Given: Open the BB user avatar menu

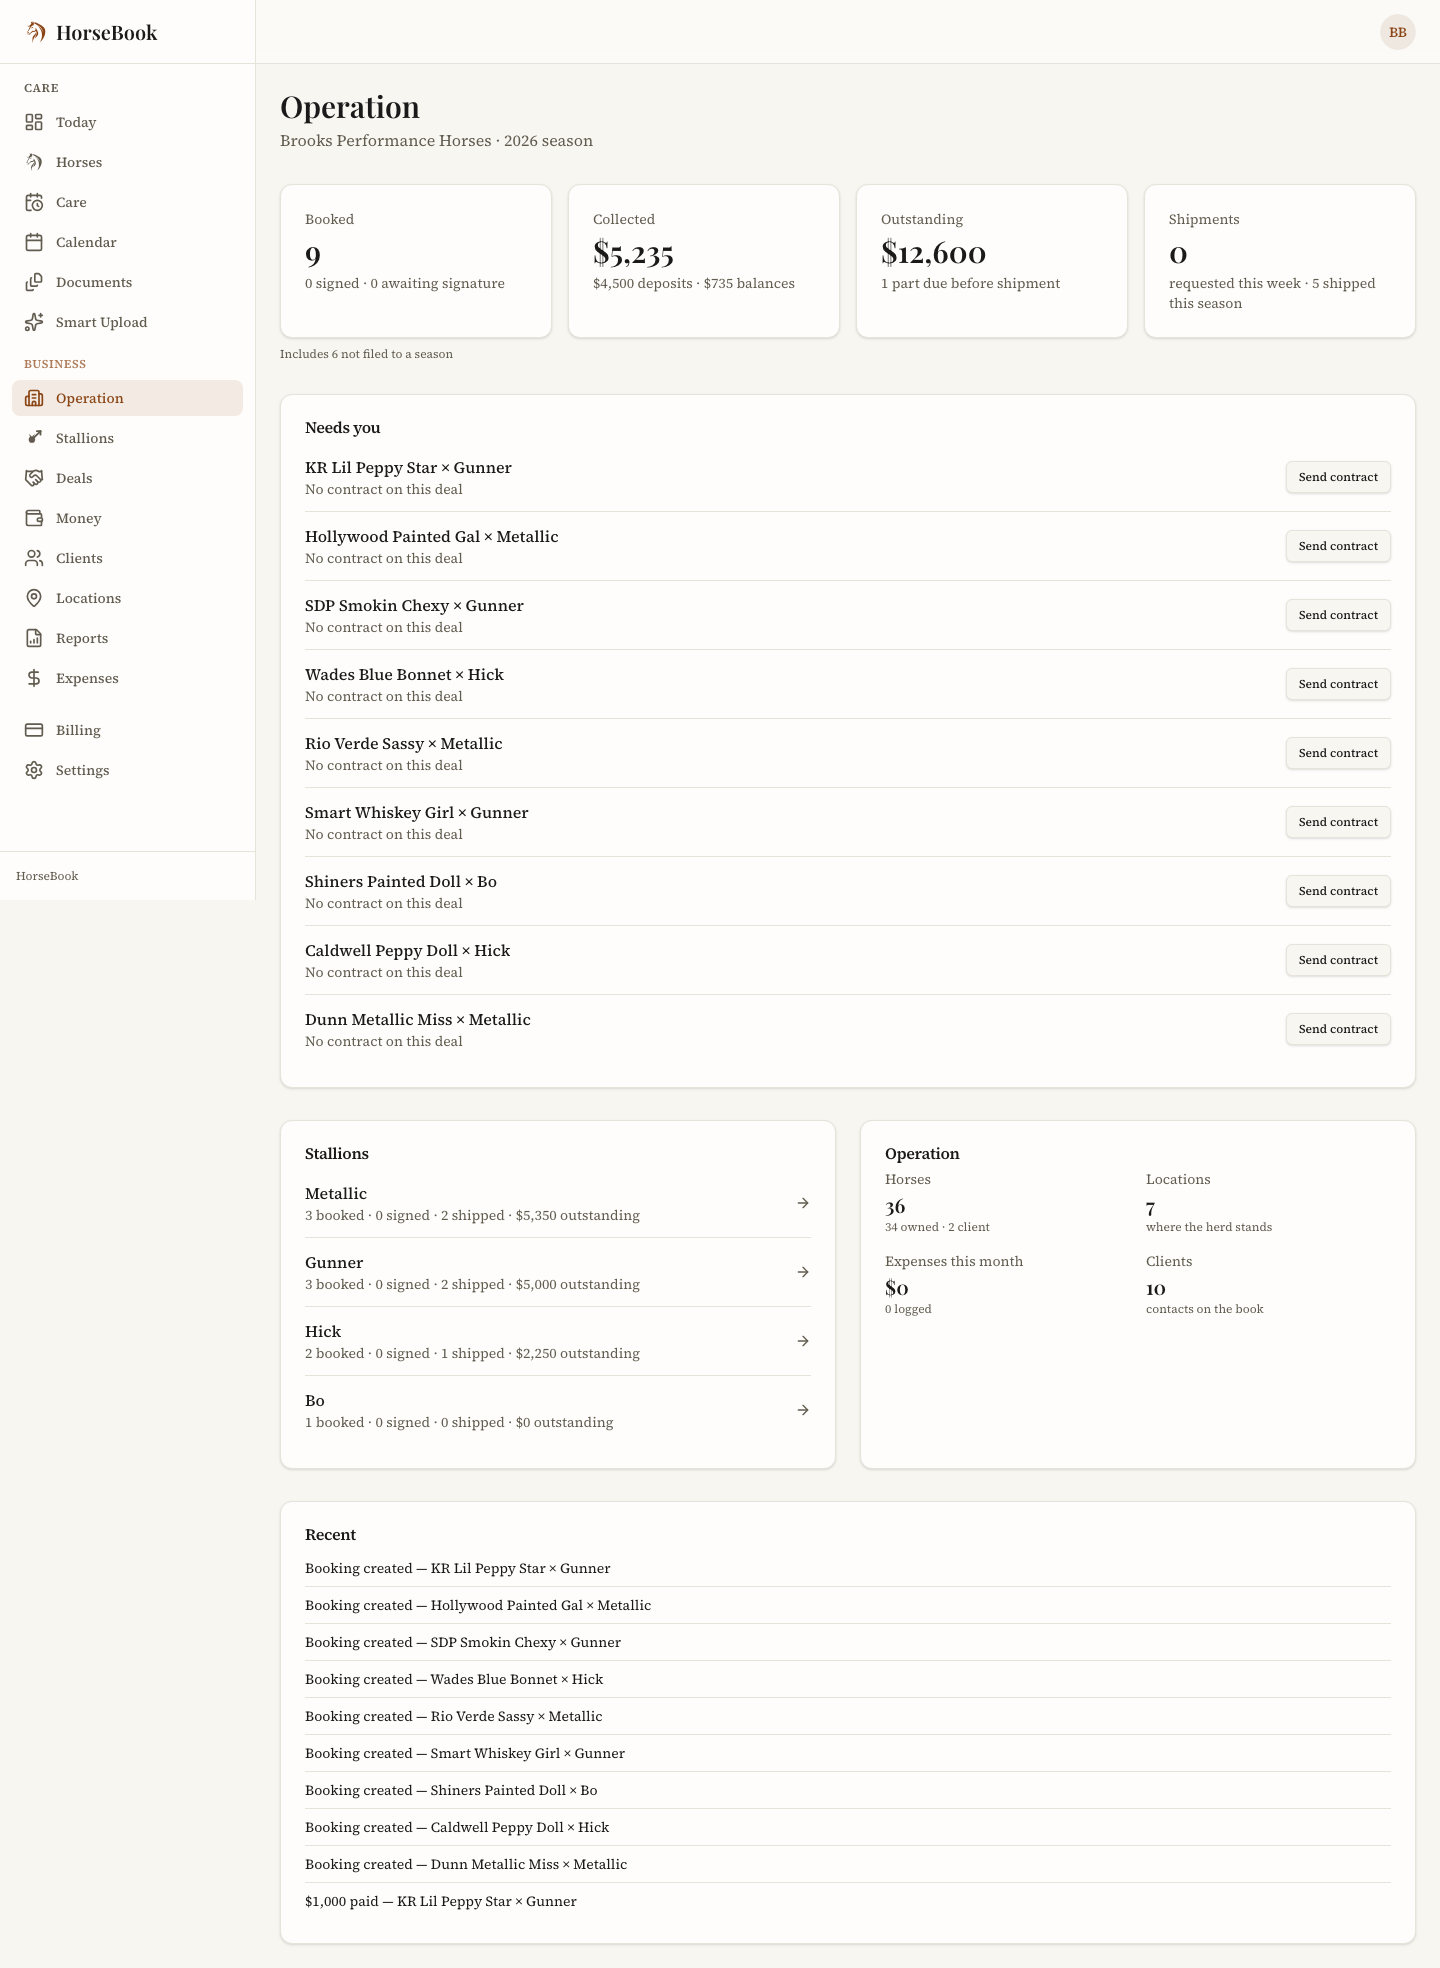Looking at the screenshot, I should [x=1398, y=32].
